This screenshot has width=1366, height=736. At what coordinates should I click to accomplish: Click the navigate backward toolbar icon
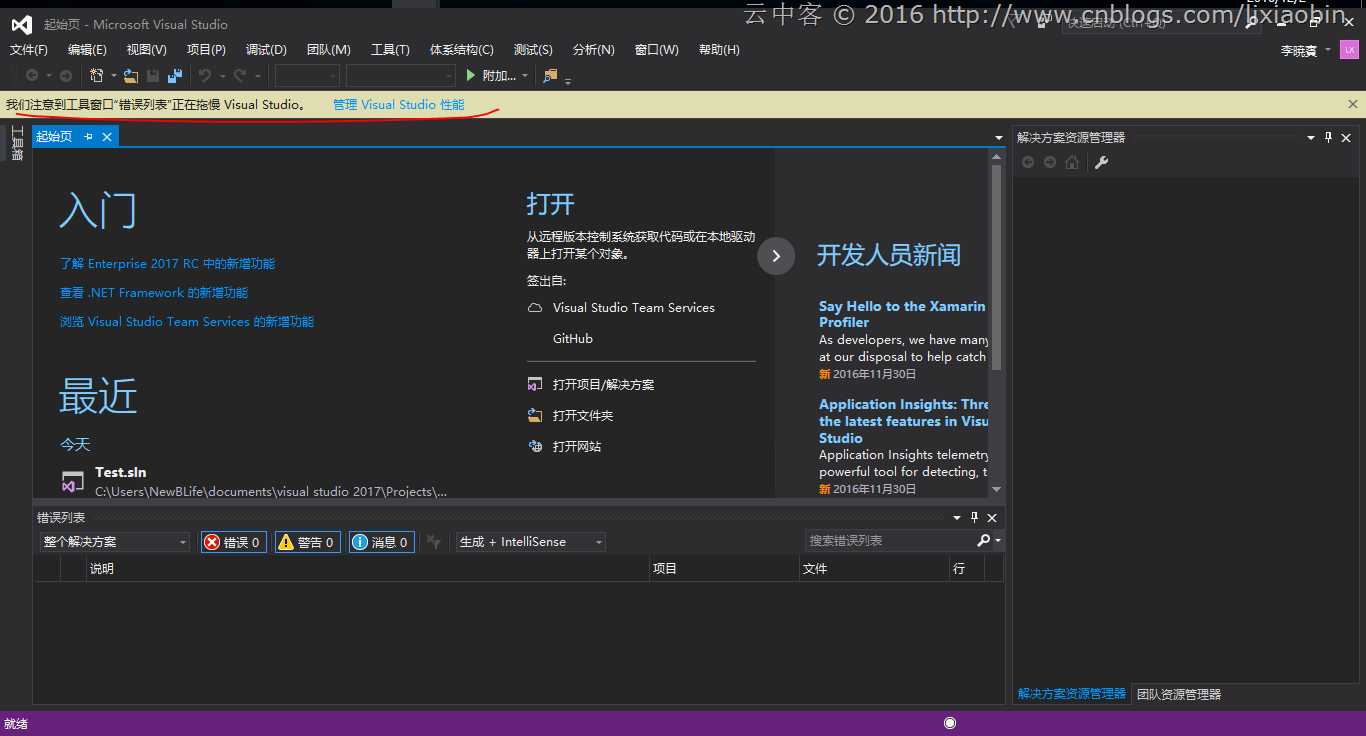(x=31, y=76)
